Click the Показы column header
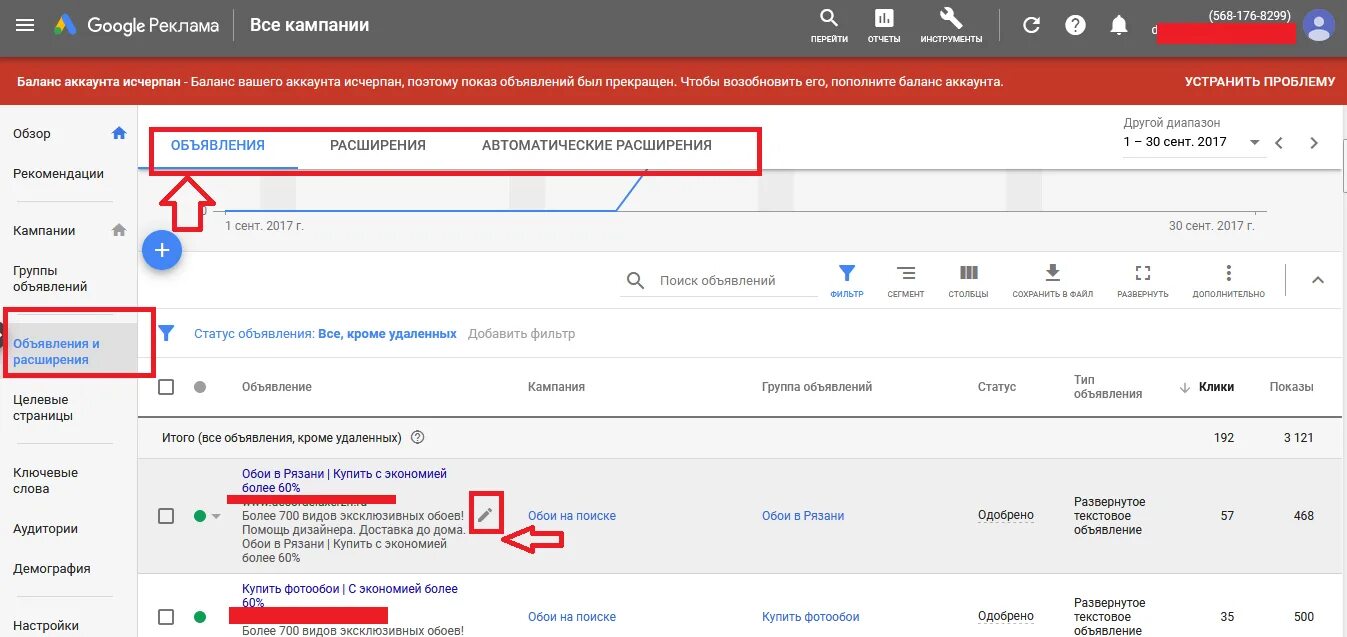This screenshot has height=637, width=1347. [x=1291, y=387]
